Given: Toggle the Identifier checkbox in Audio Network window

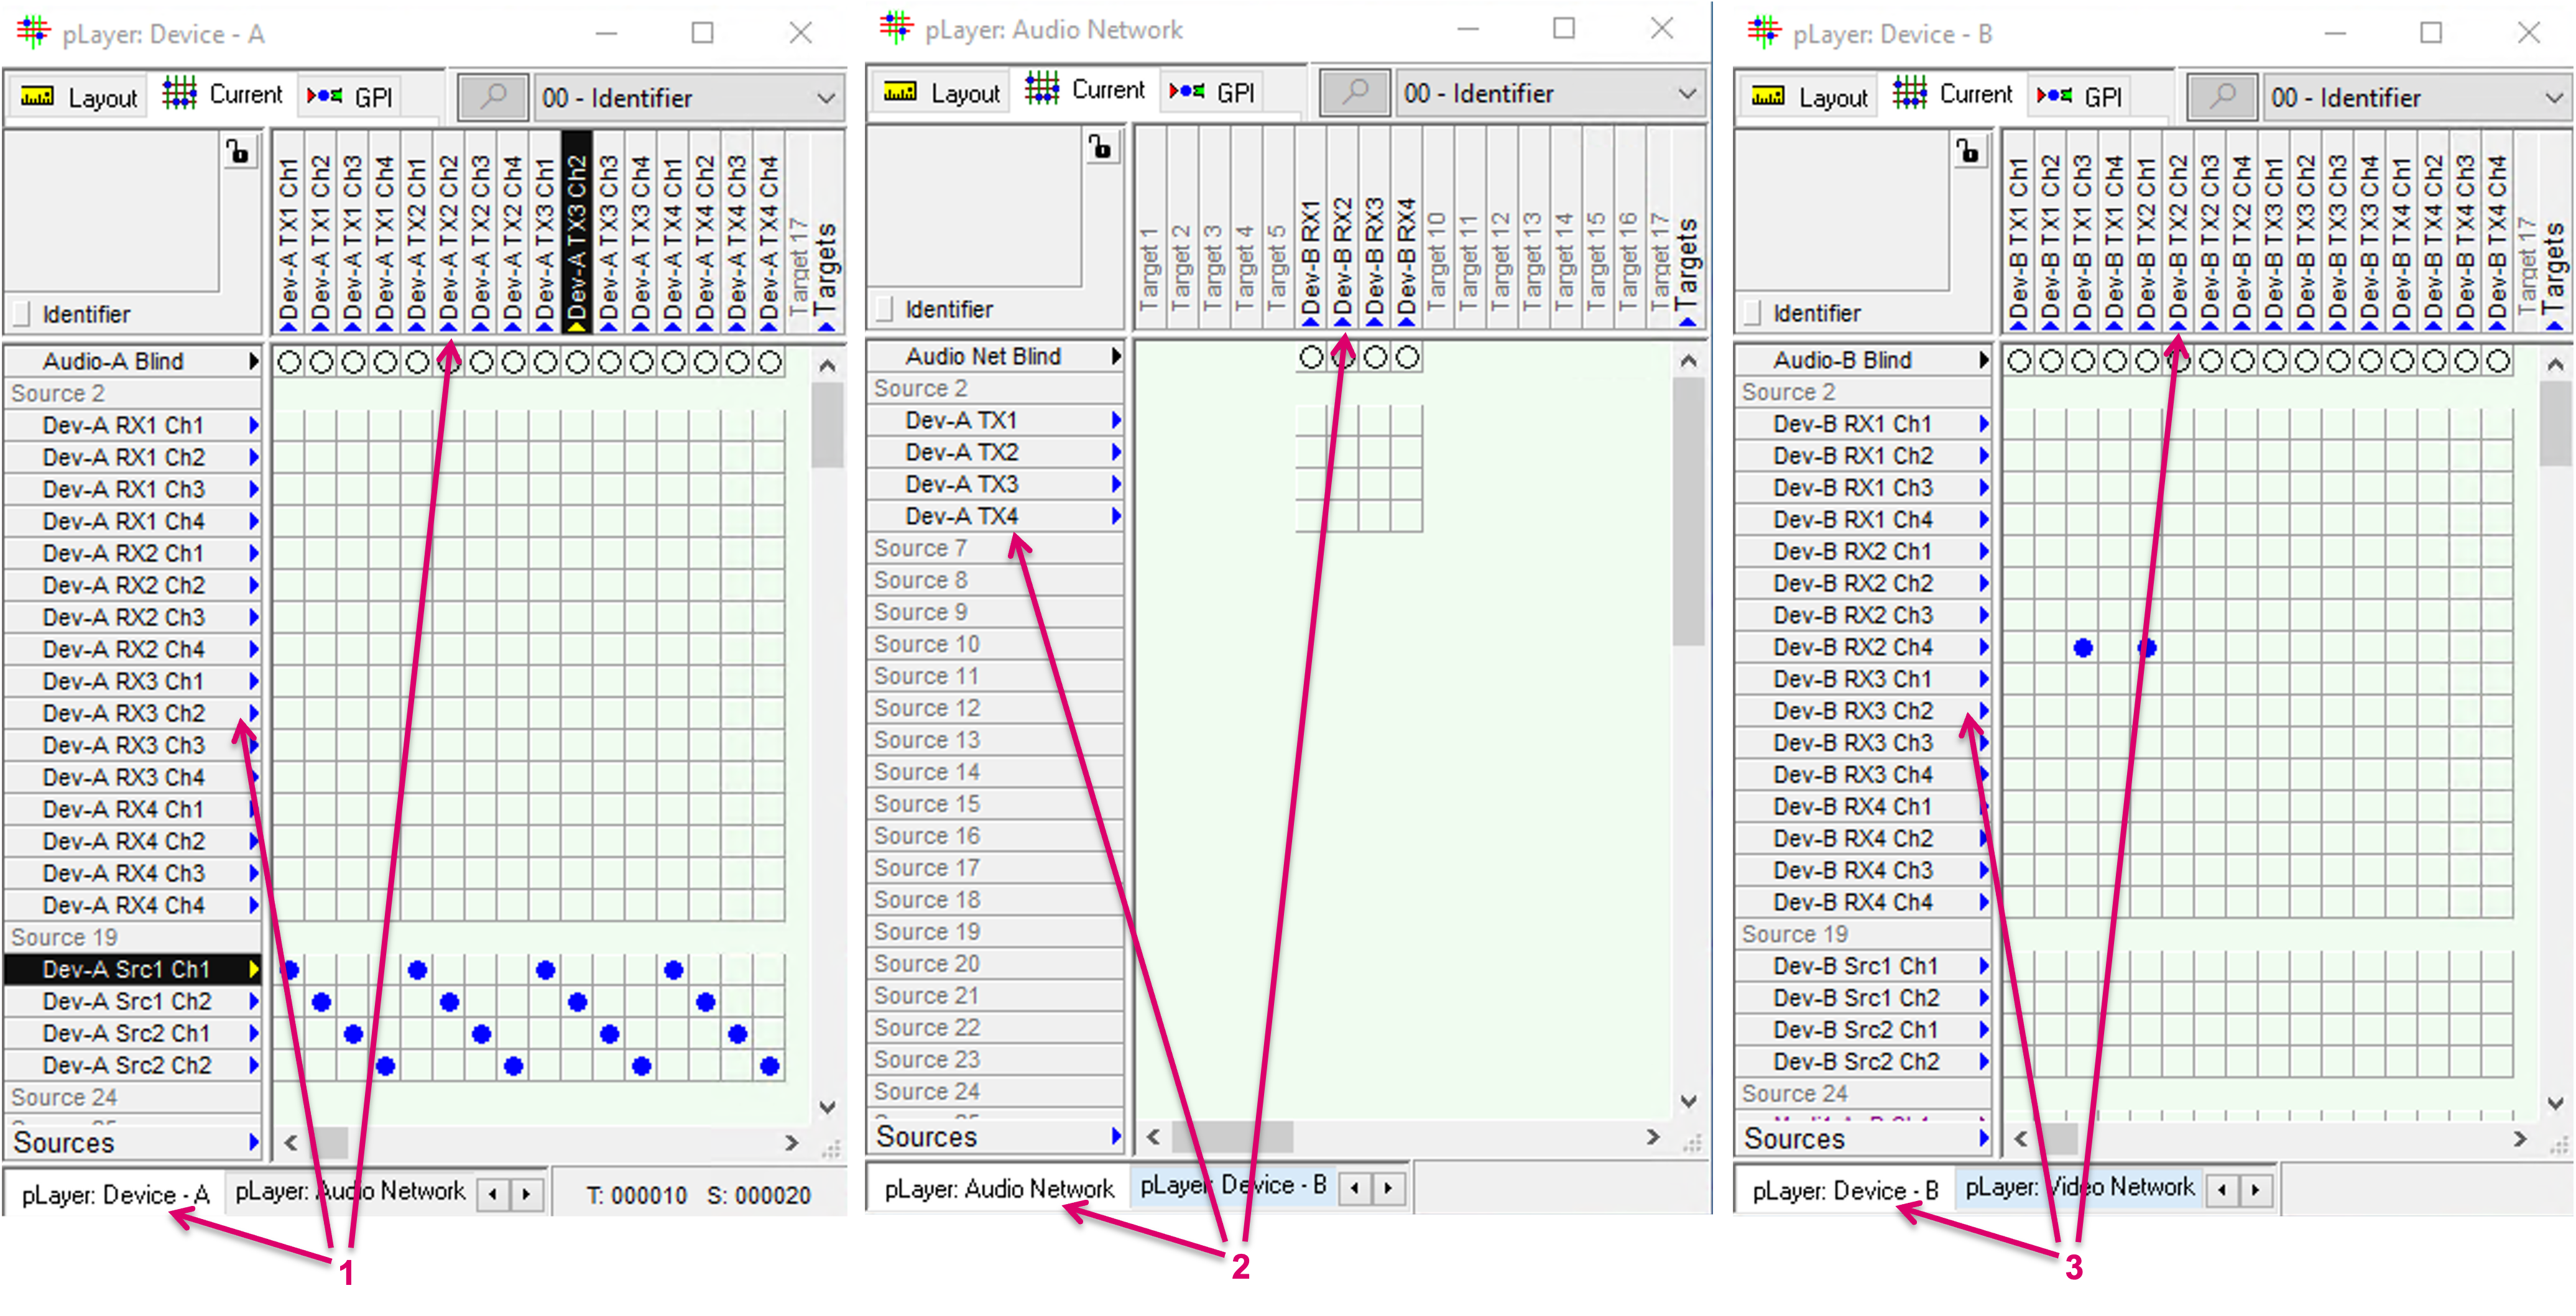Looking at the screenshot, I should coord(884,309).
